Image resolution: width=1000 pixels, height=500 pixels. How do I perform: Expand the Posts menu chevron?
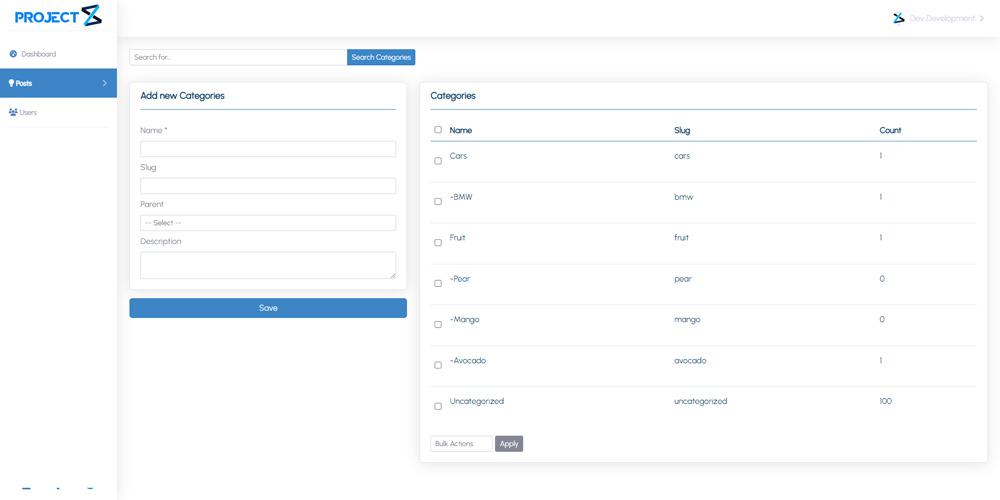105,83
